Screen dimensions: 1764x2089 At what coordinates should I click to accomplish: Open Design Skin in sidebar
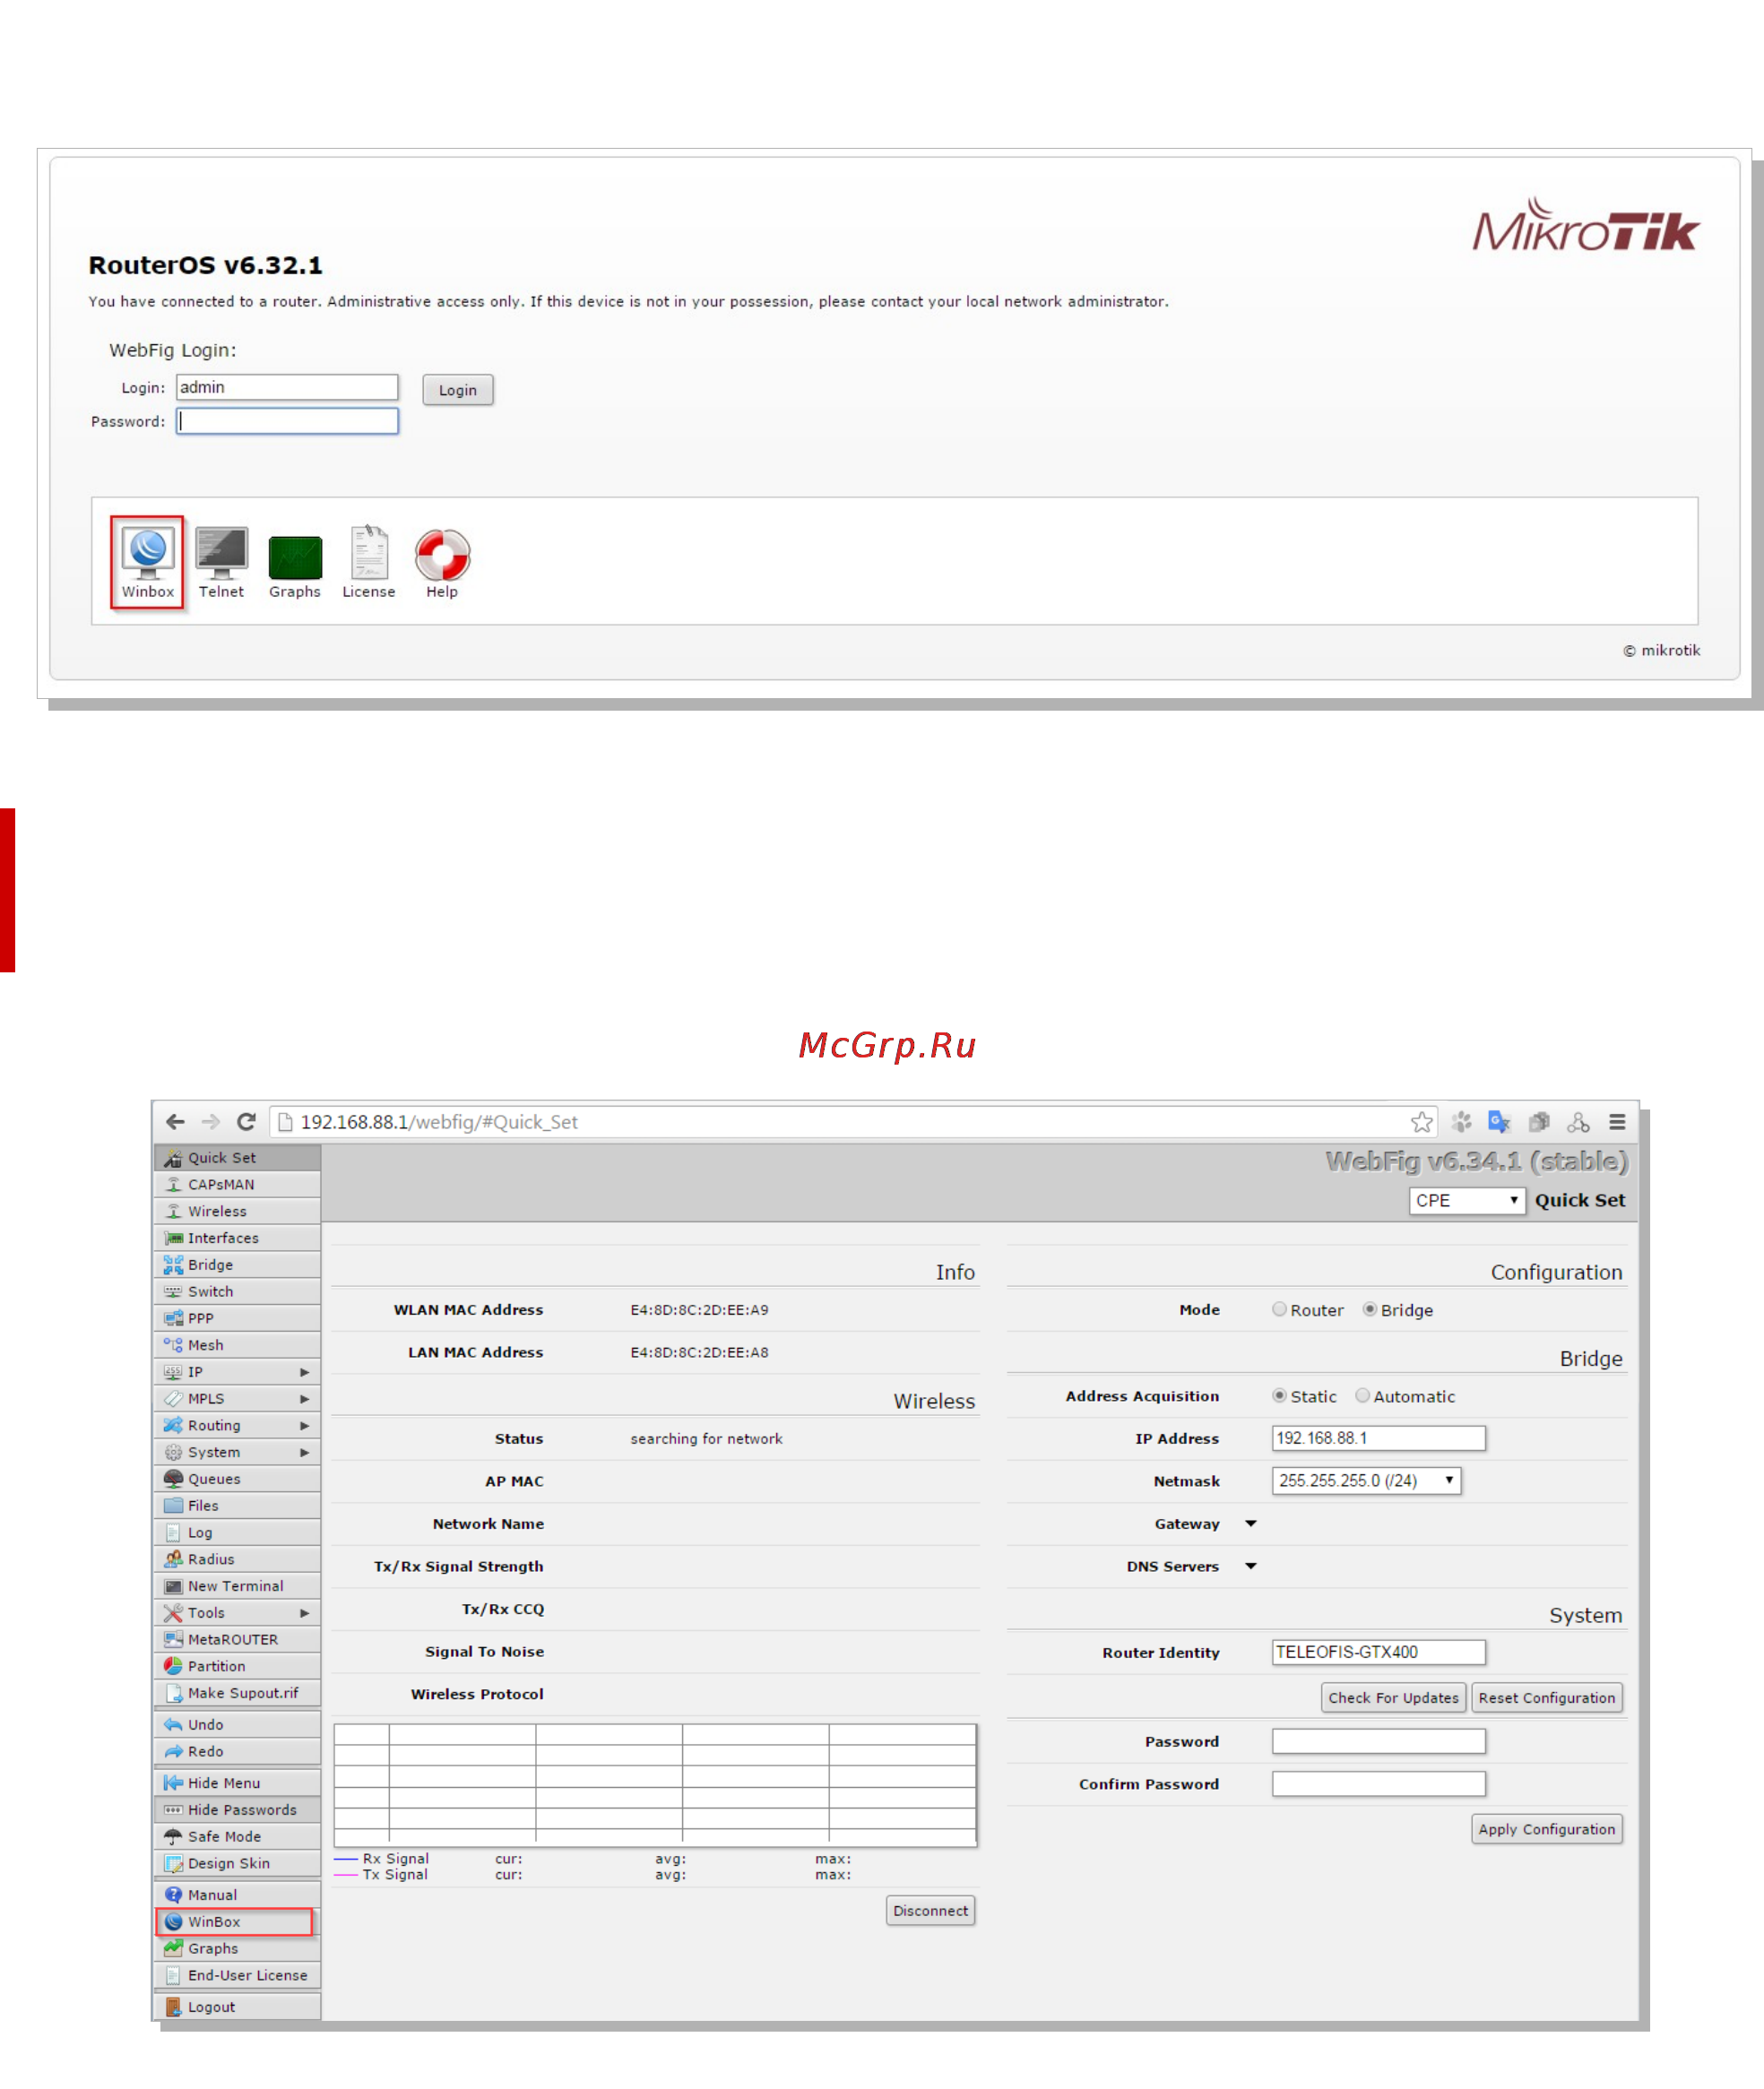[237, 1863]
